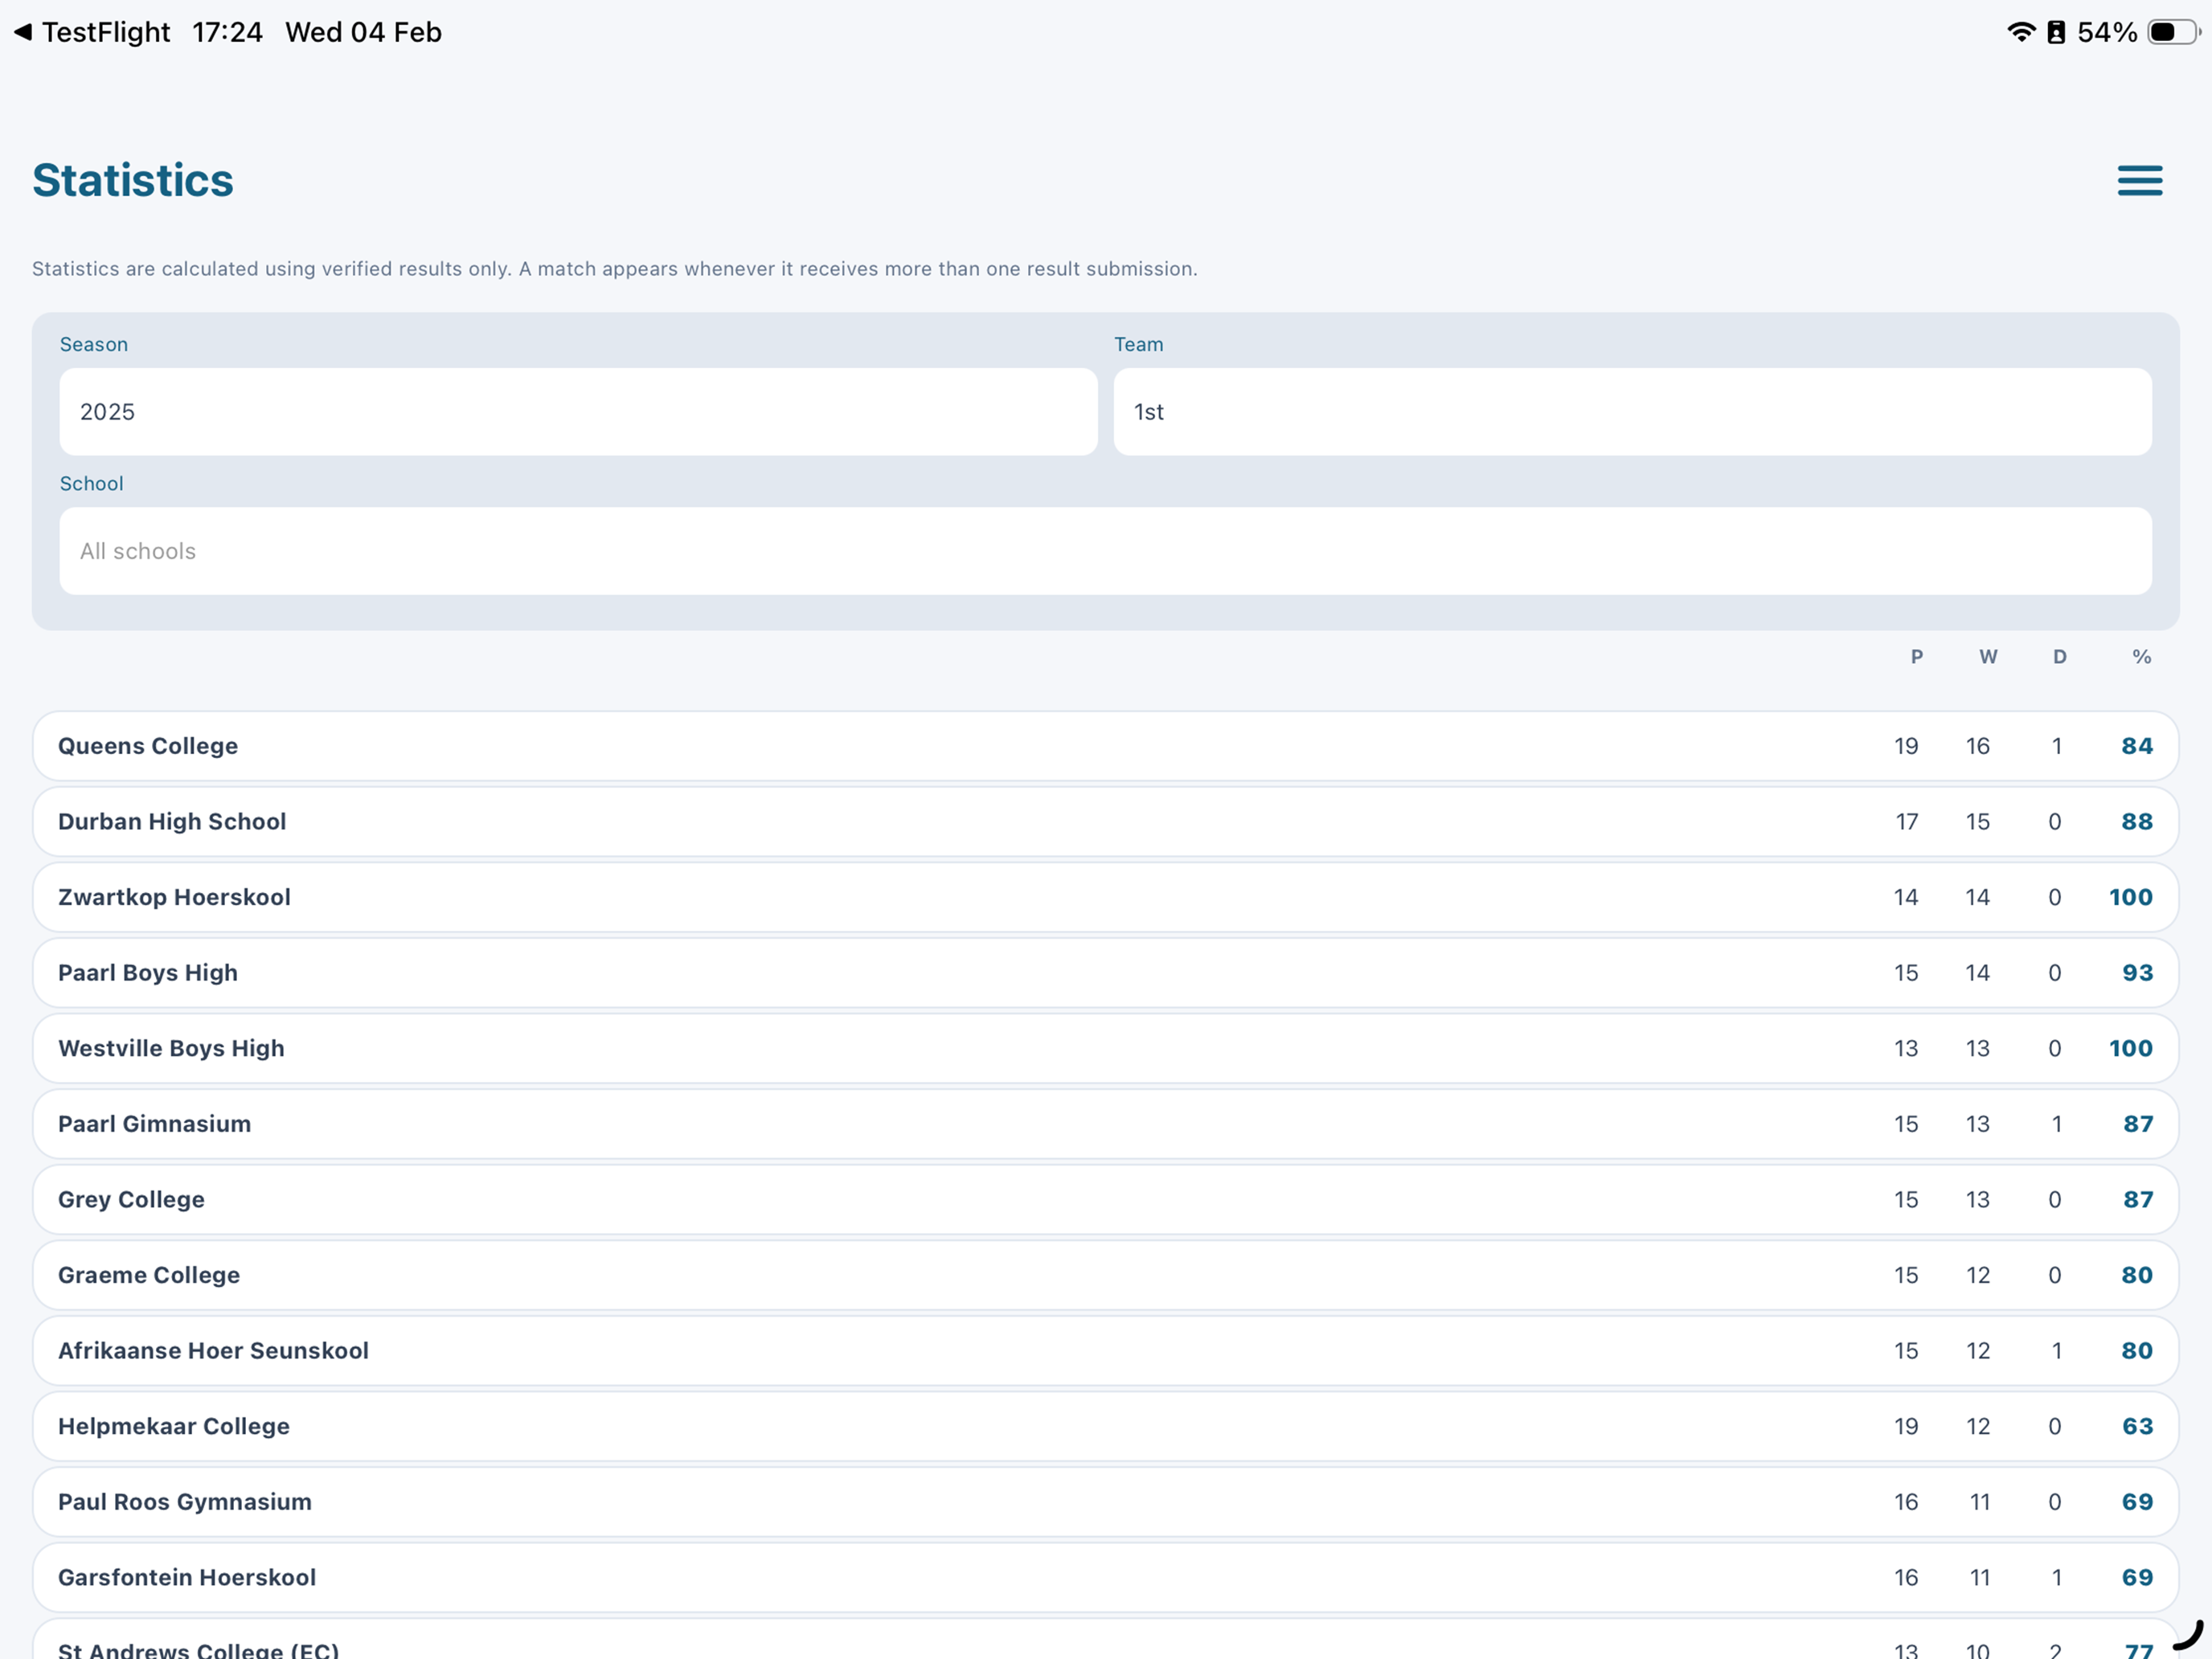Click Durban High School's 88 percent value
This screenshot has width=2212, height=1659.
point(2137,822)
